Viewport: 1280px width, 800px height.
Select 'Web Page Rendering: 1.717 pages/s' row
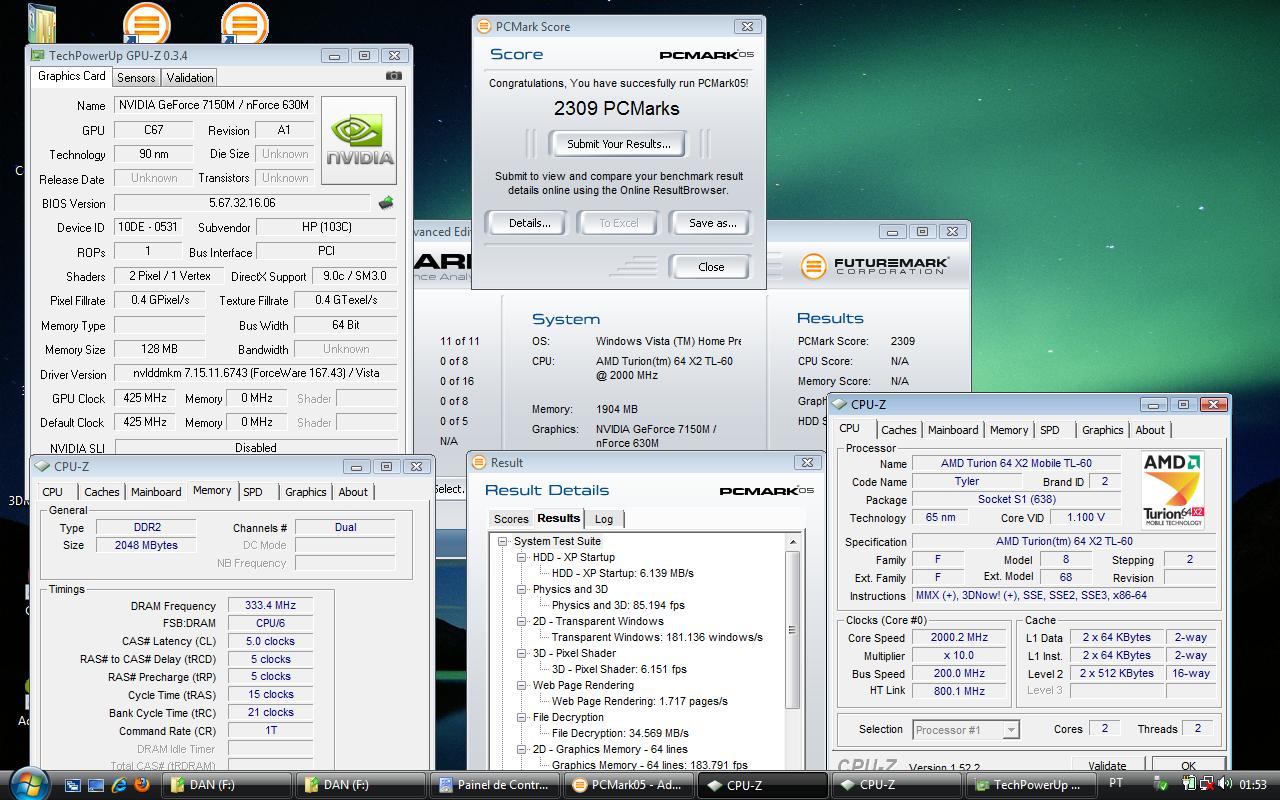coord(640,701)
